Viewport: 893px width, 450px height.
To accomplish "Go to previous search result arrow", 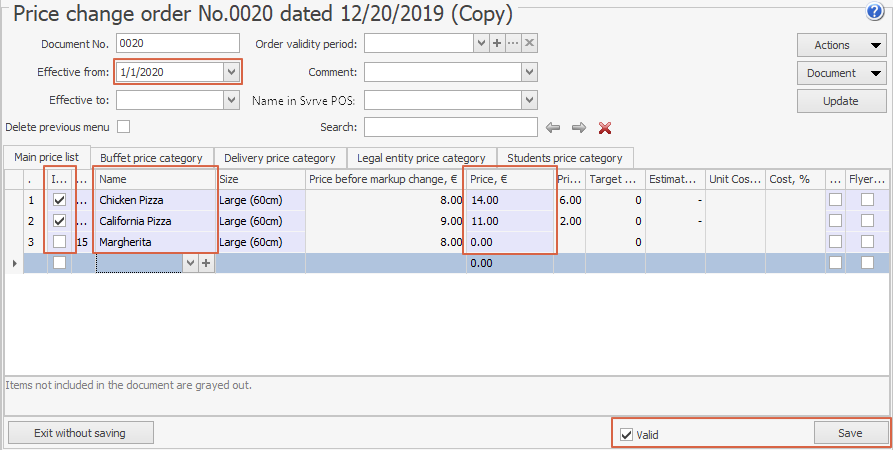I will click(553, 128).
